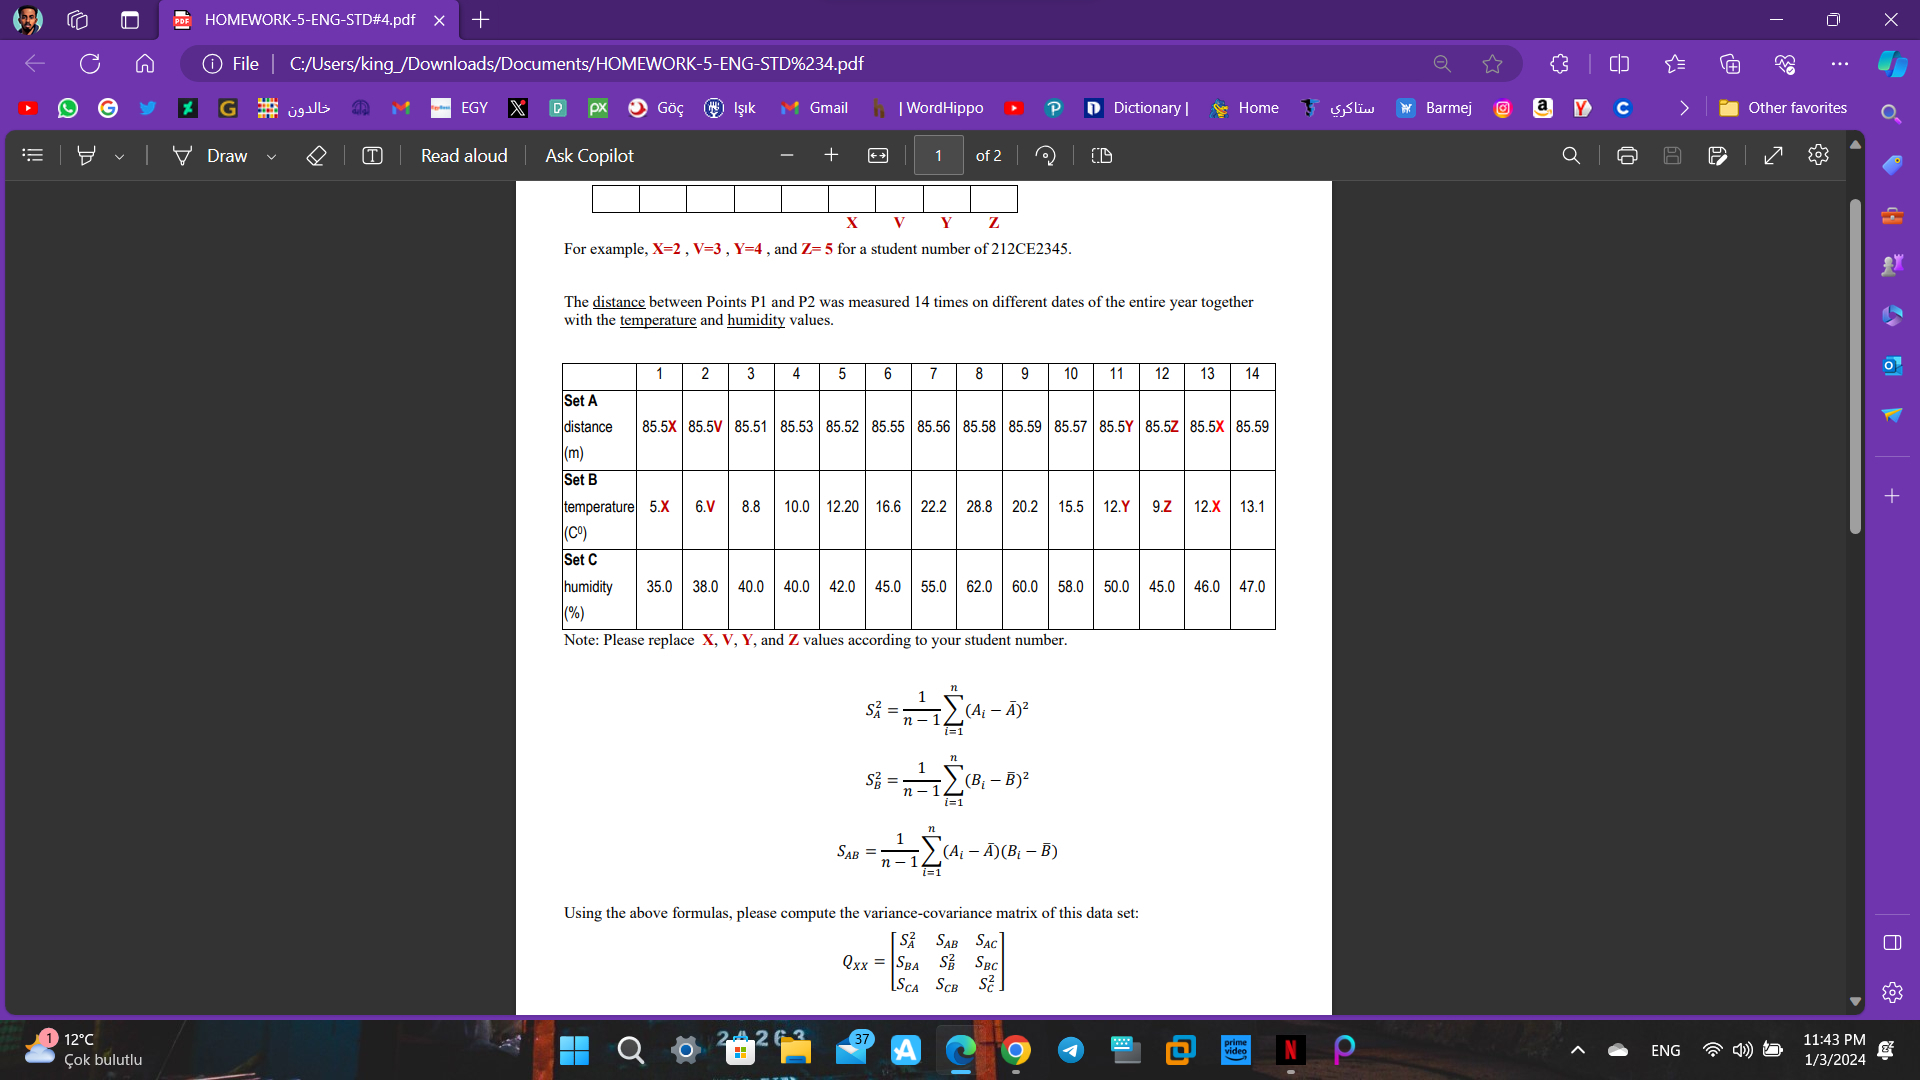1920x1080 pixels.
Task: Open the Highlight pen tool
Action: 86,155
